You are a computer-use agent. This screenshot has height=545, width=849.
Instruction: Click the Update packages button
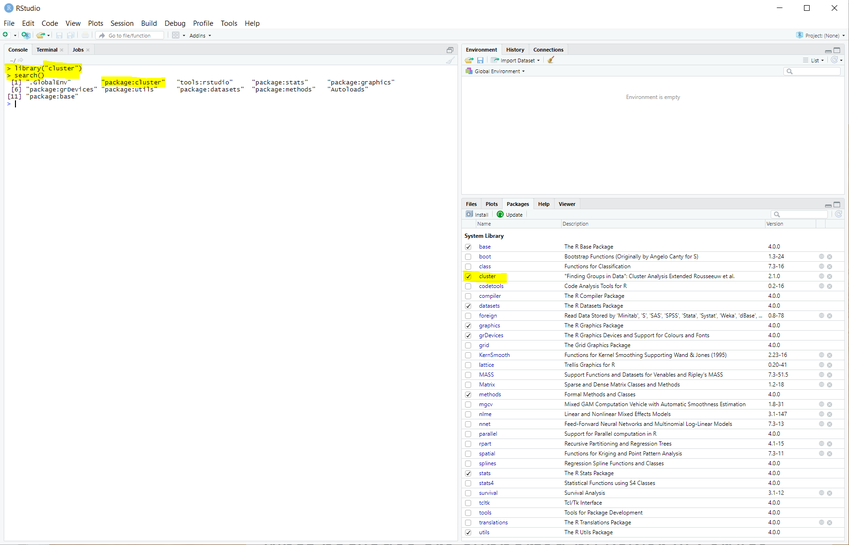click(510, 214)
